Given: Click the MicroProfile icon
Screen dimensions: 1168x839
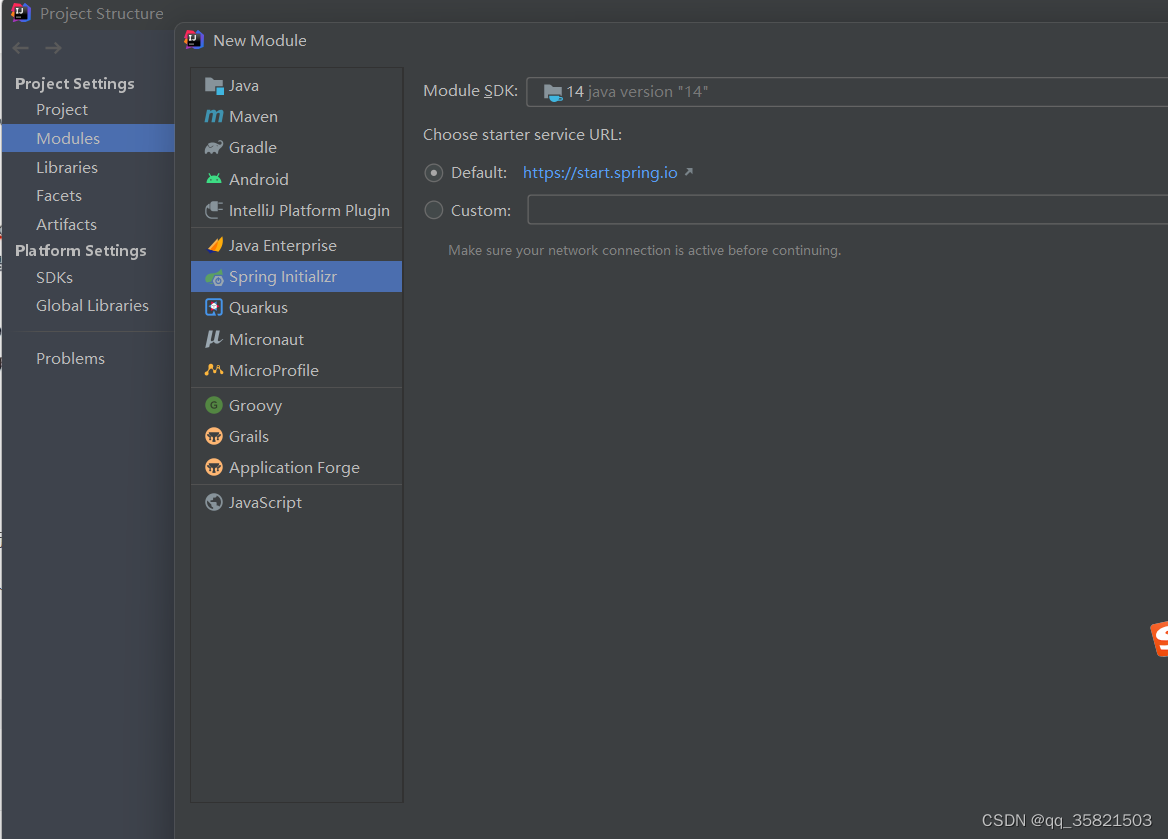Looking at the screenshot, I should click(x=214, y=370).
